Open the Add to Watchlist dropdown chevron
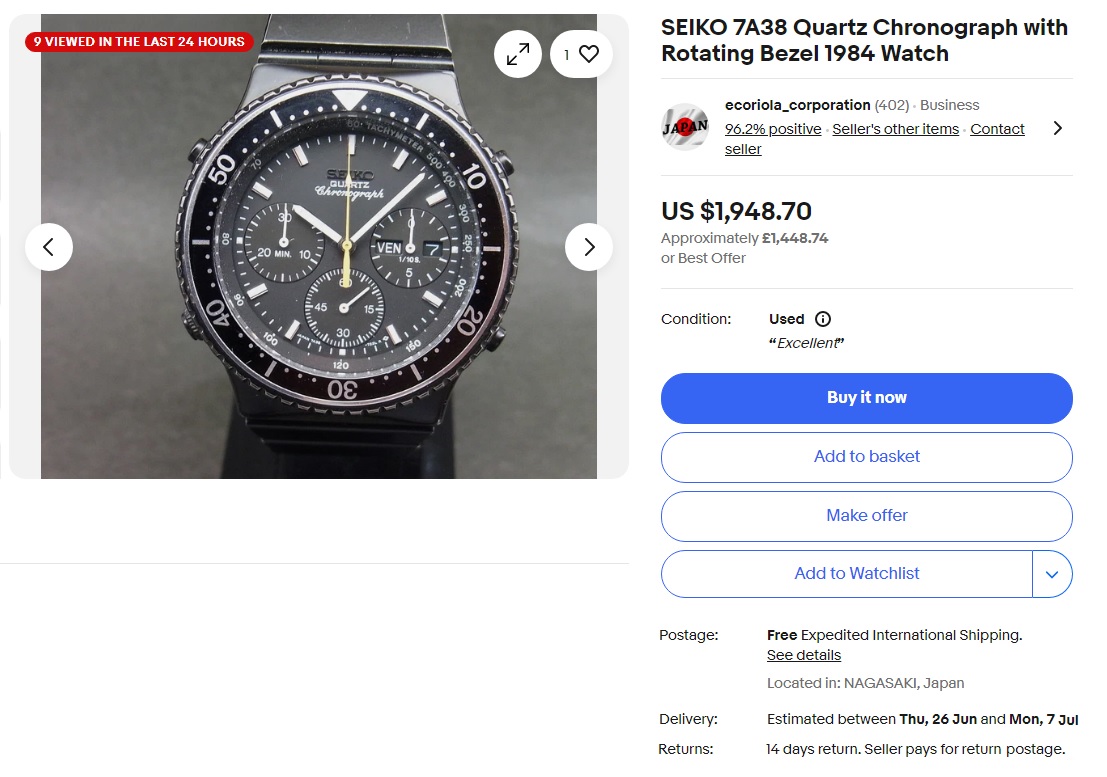The width and height of the screenshot is (1107, 777). click(1052, 574)
